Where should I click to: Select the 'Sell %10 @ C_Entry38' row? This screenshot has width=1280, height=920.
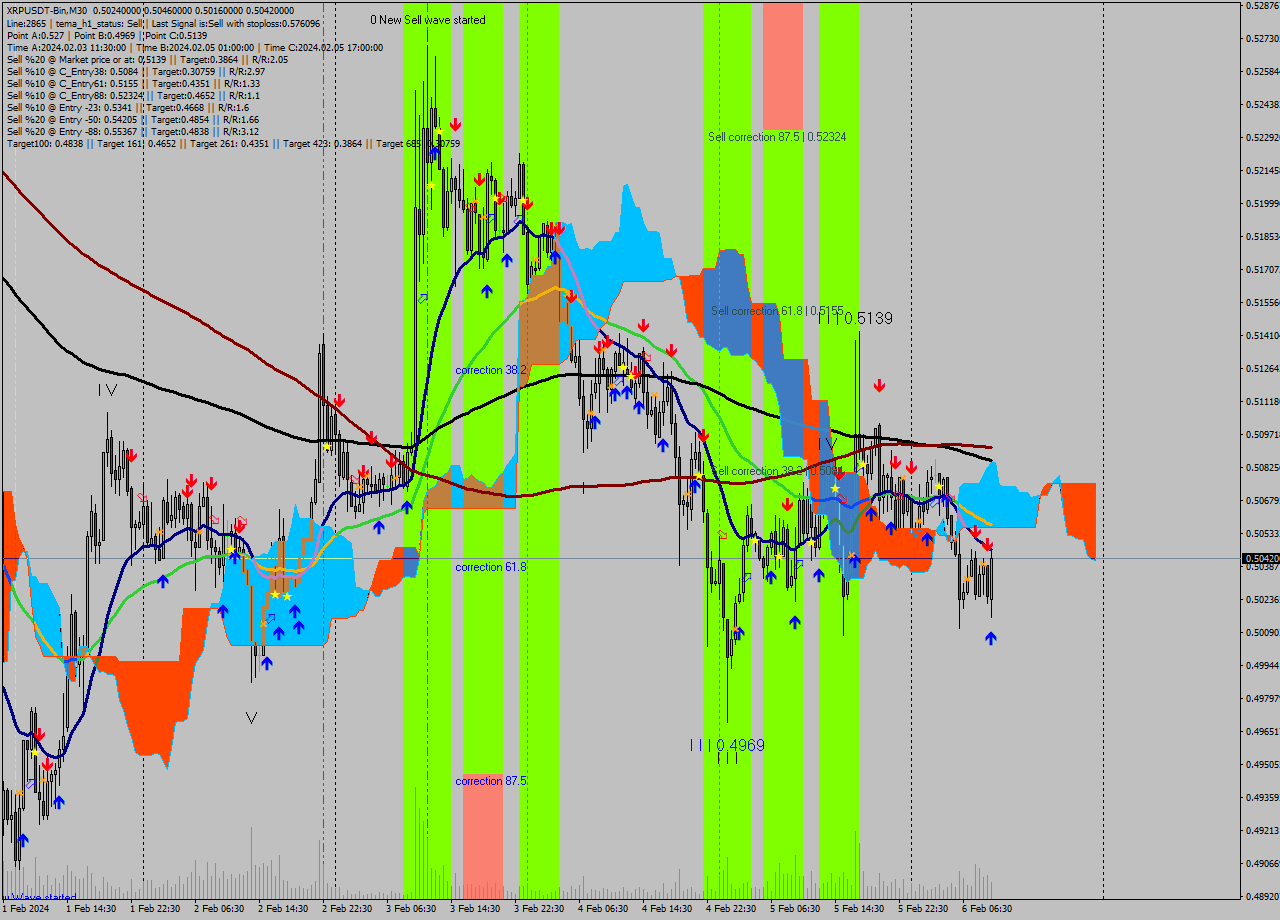[136, 71]
